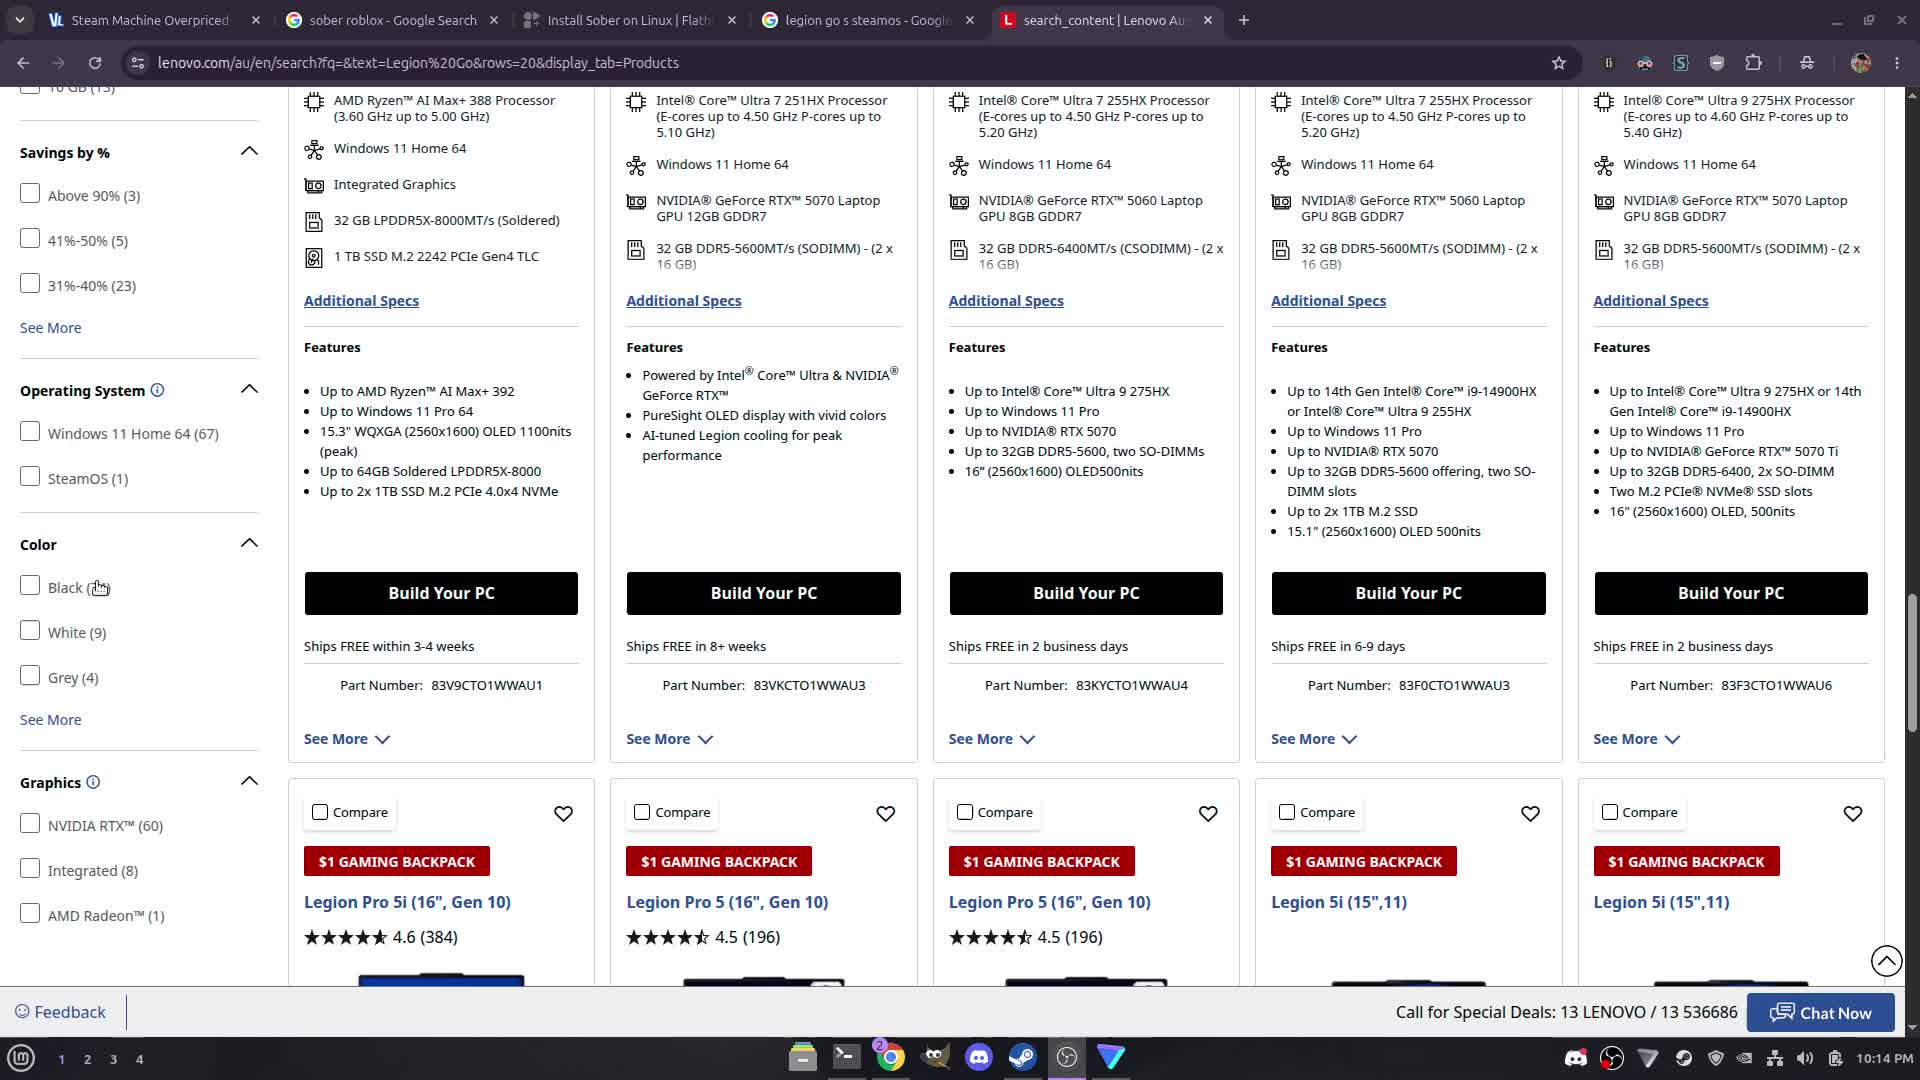The image size is (1920, 1080).
Task: View site information icon in address bar
Action: pos(138,63)
